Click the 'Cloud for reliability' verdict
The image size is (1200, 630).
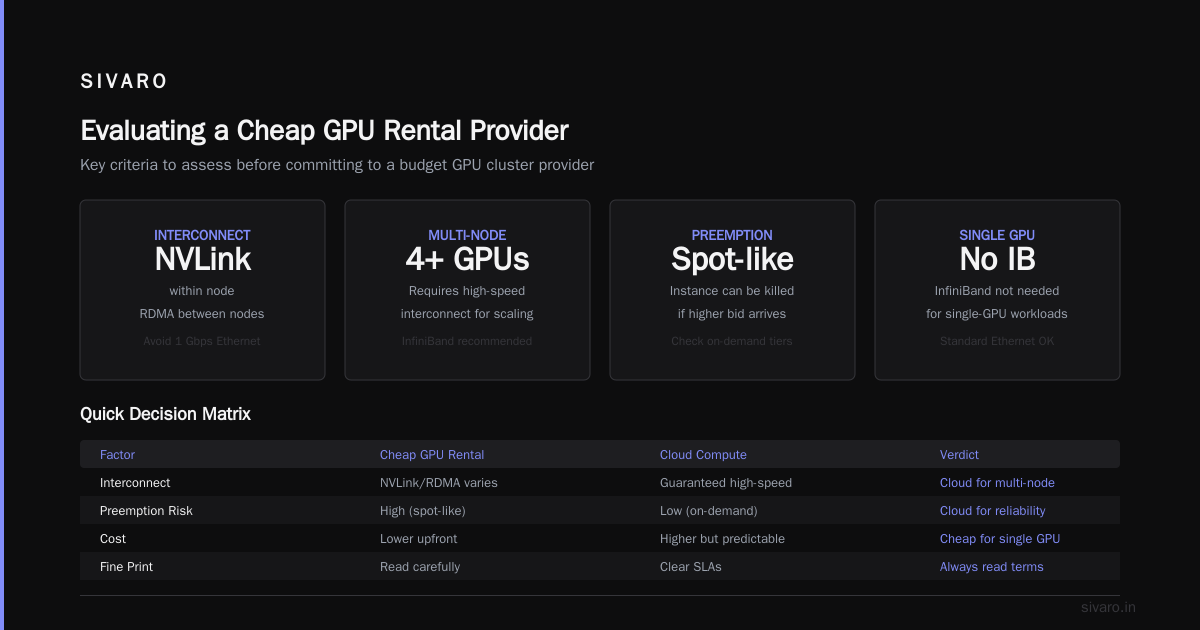pos(993,511)
